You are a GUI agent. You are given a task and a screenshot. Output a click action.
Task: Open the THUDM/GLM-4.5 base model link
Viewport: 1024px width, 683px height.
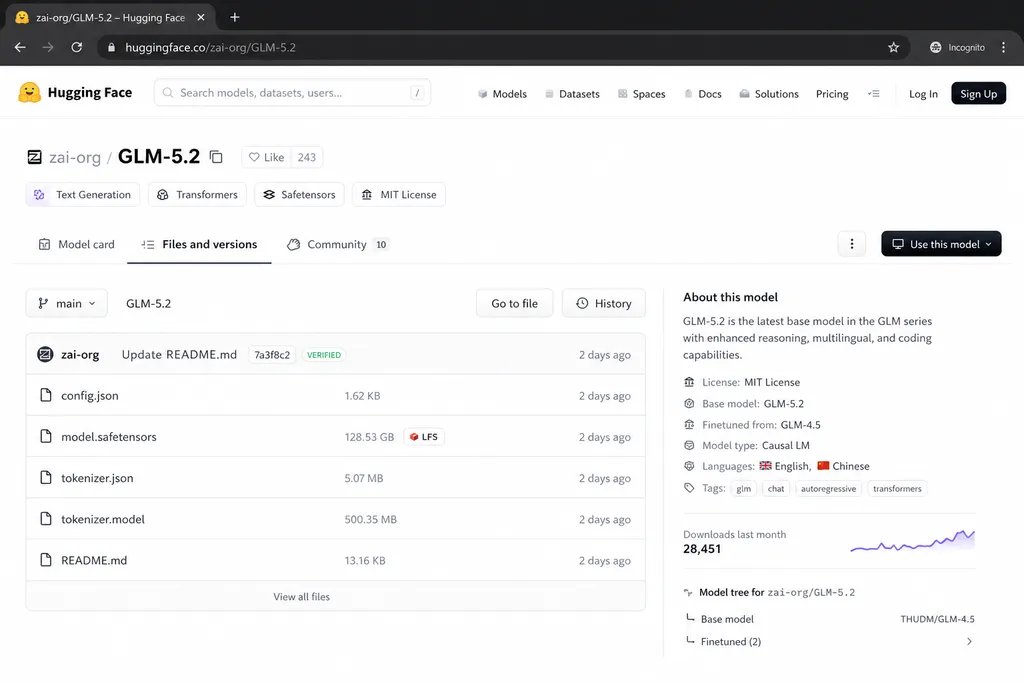(937, 618)
